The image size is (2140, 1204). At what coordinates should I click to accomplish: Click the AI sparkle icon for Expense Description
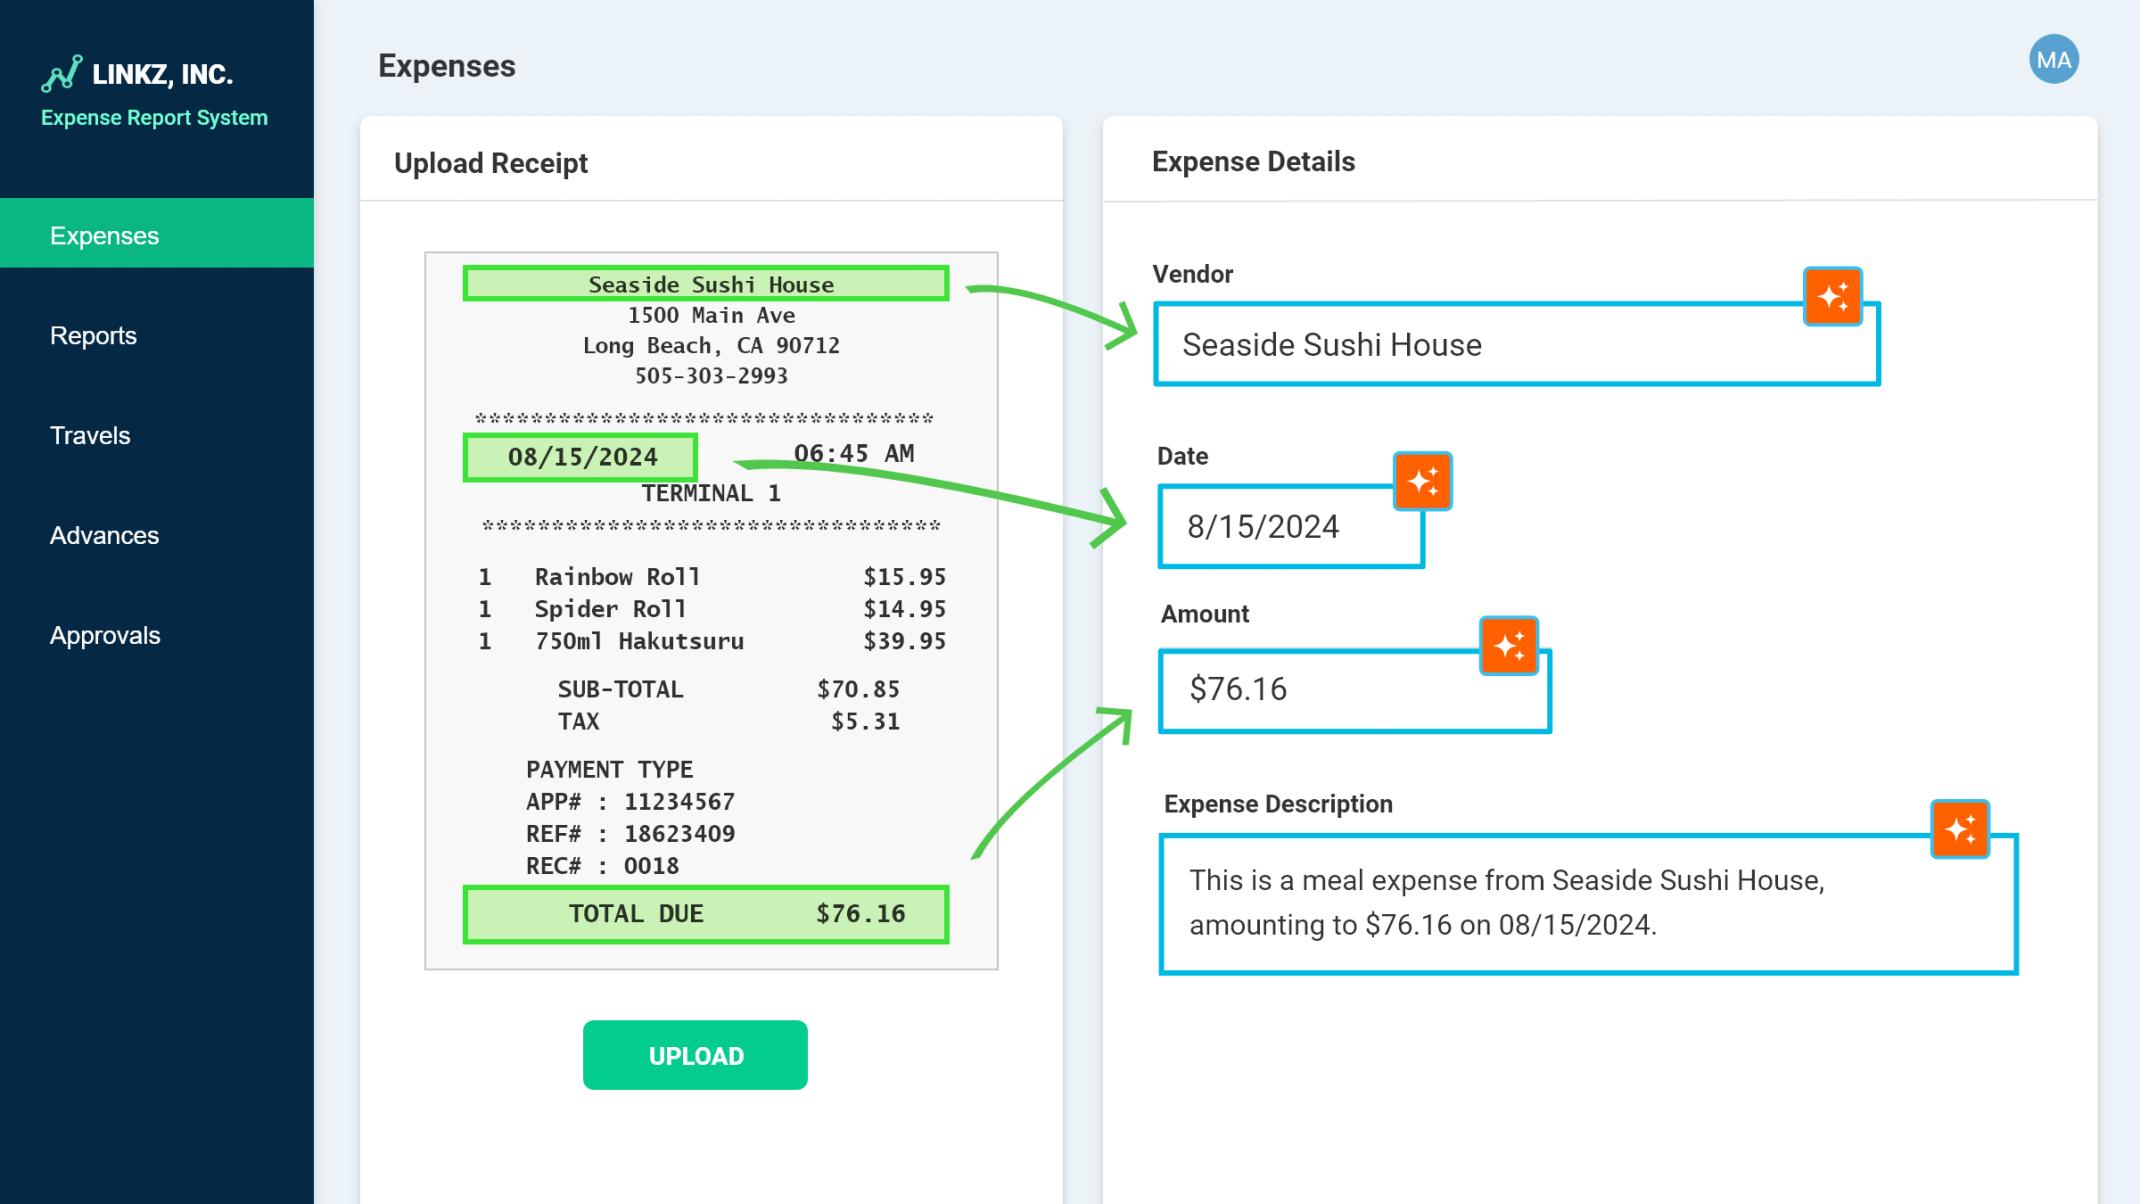coord(1962,828)
